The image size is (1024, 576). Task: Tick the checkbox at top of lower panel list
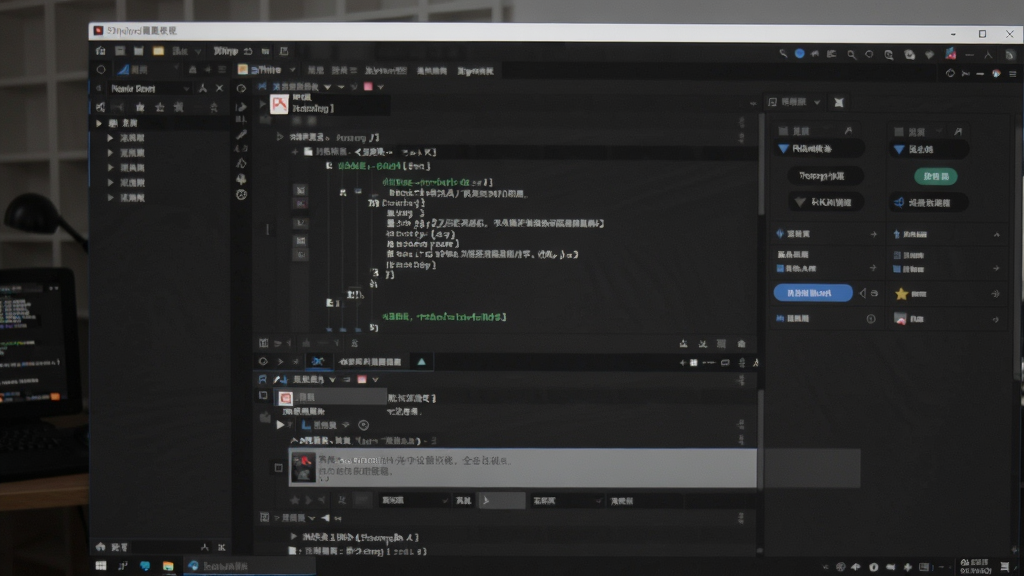[x=263, y=395]
